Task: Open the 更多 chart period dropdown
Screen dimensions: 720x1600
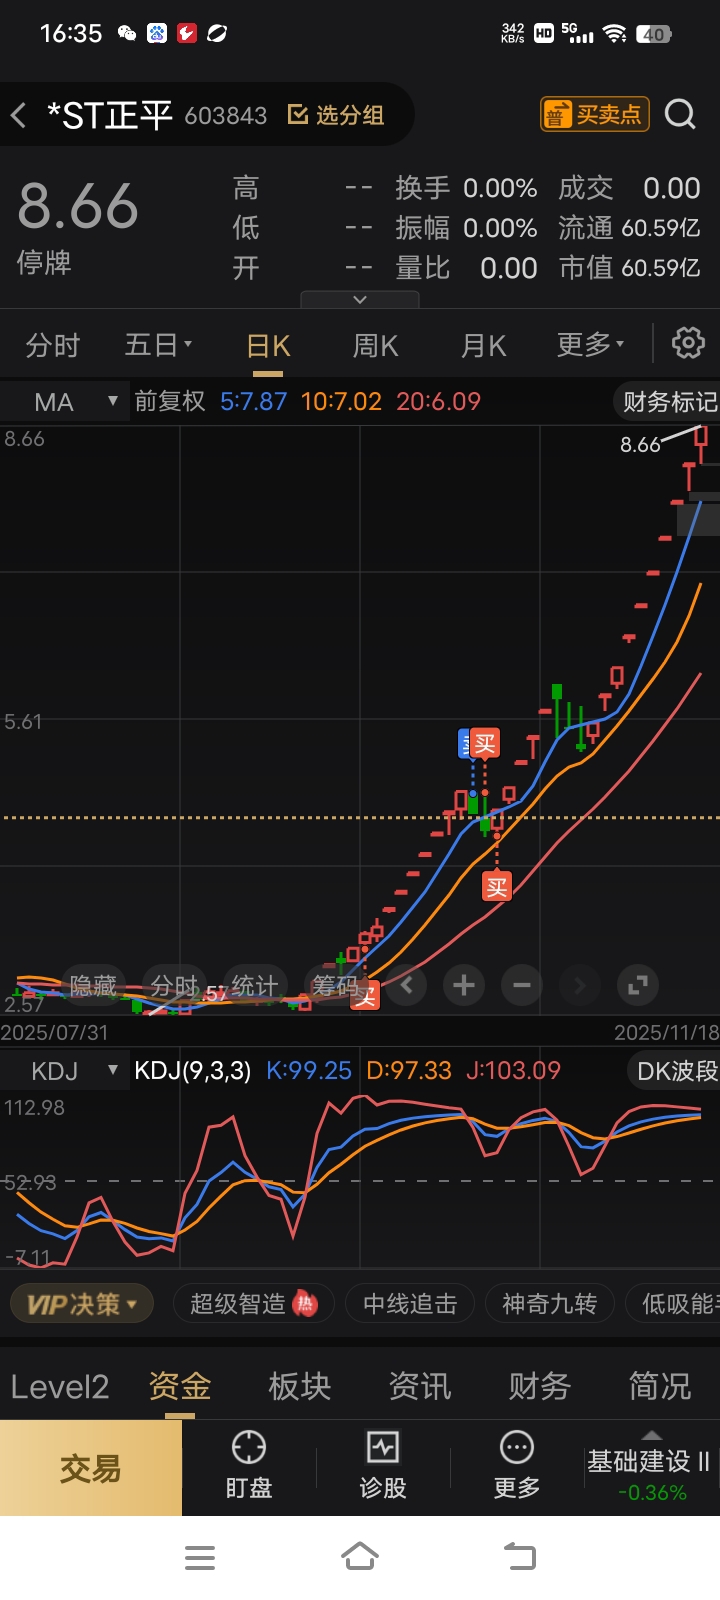Action: coord(590,346)
